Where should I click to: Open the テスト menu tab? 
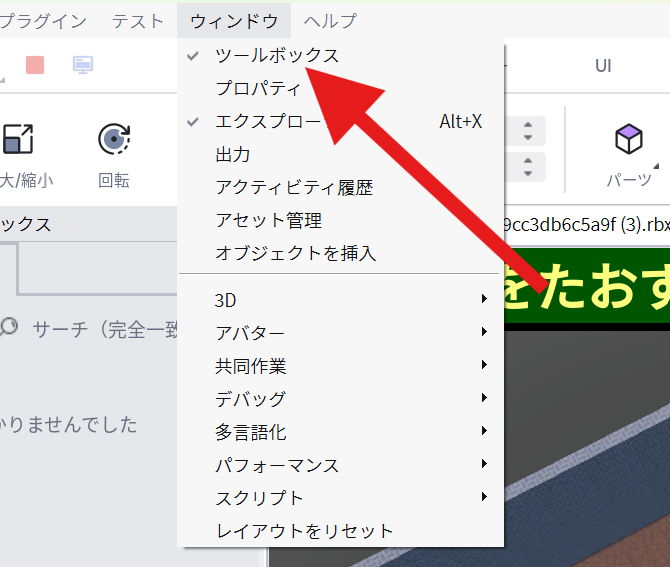point(138,21)
